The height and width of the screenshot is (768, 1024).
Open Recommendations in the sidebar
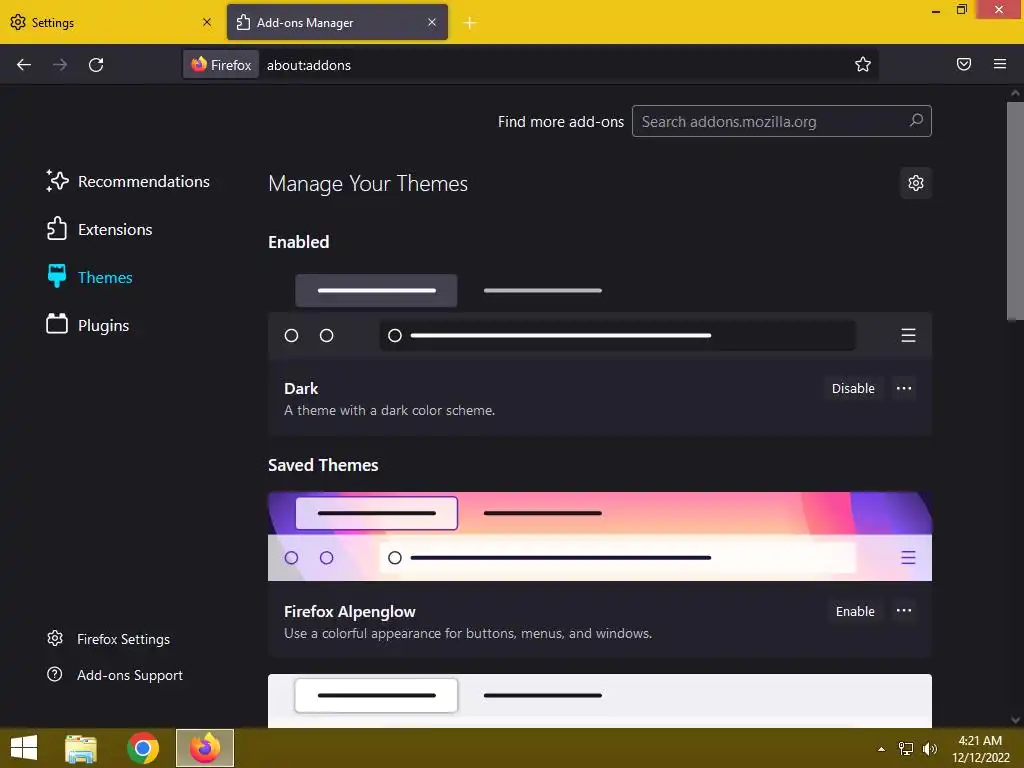pos(128,181)
